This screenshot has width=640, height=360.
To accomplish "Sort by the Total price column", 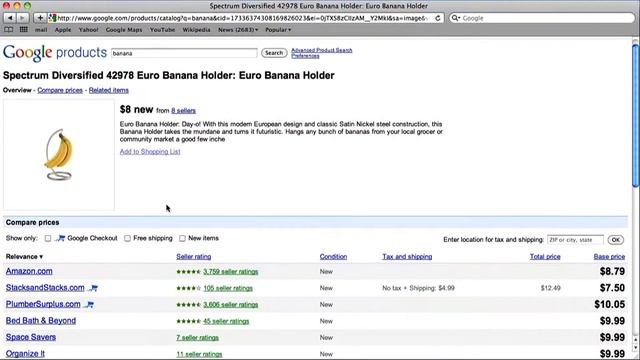I will click(545, 257).
